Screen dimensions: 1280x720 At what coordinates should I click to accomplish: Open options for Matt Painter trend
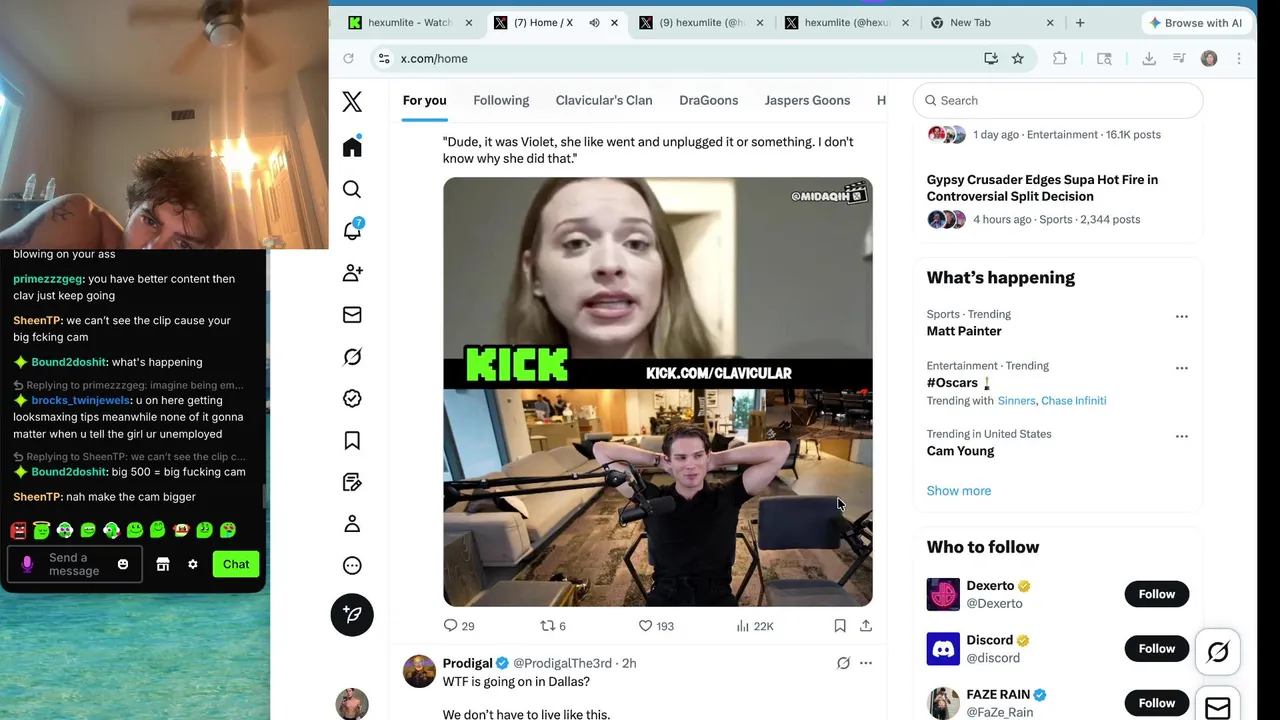click(1182, 316)
